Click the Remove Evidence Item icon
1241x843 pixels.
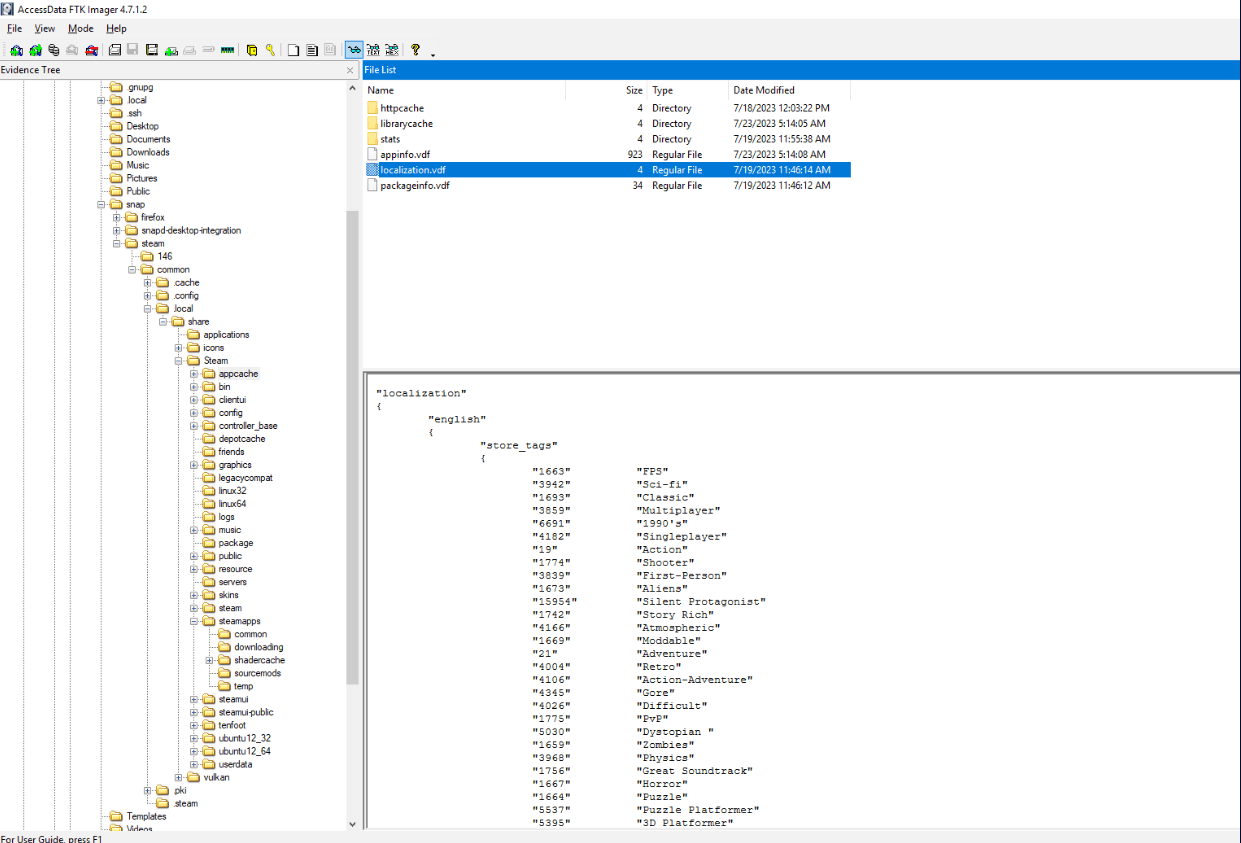(72, 50)
